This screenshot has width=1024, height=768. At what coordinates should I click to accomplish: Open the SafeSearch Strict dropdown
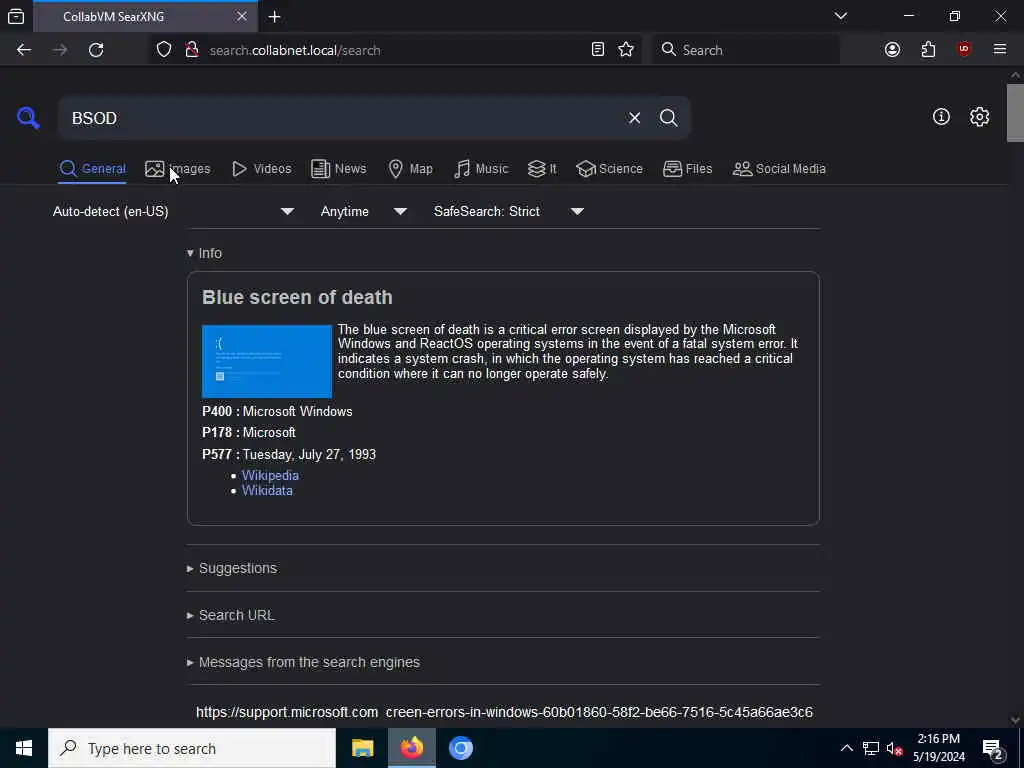[x=508, y=212]
